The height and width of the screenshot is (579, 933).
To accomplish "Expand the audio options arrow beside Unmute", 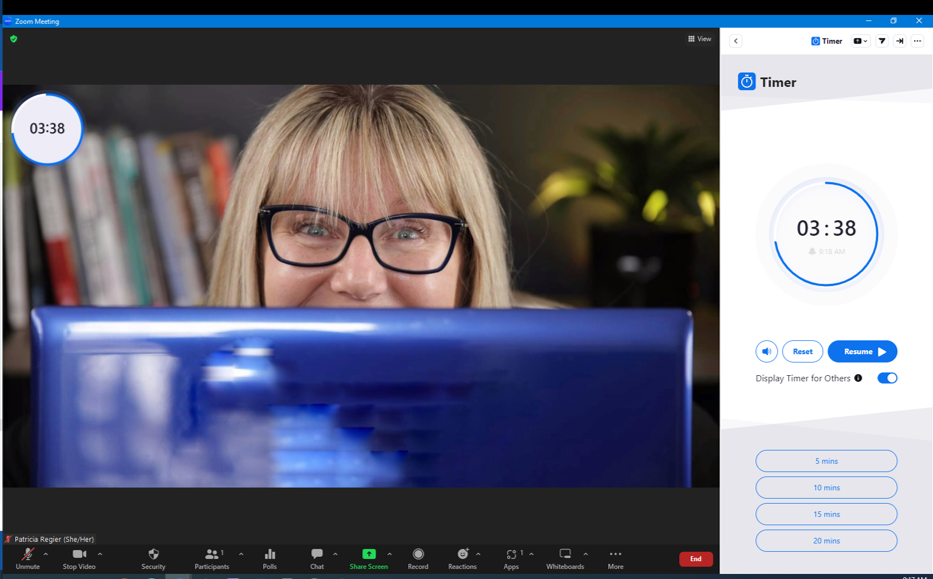I will [x=46, y=554].
